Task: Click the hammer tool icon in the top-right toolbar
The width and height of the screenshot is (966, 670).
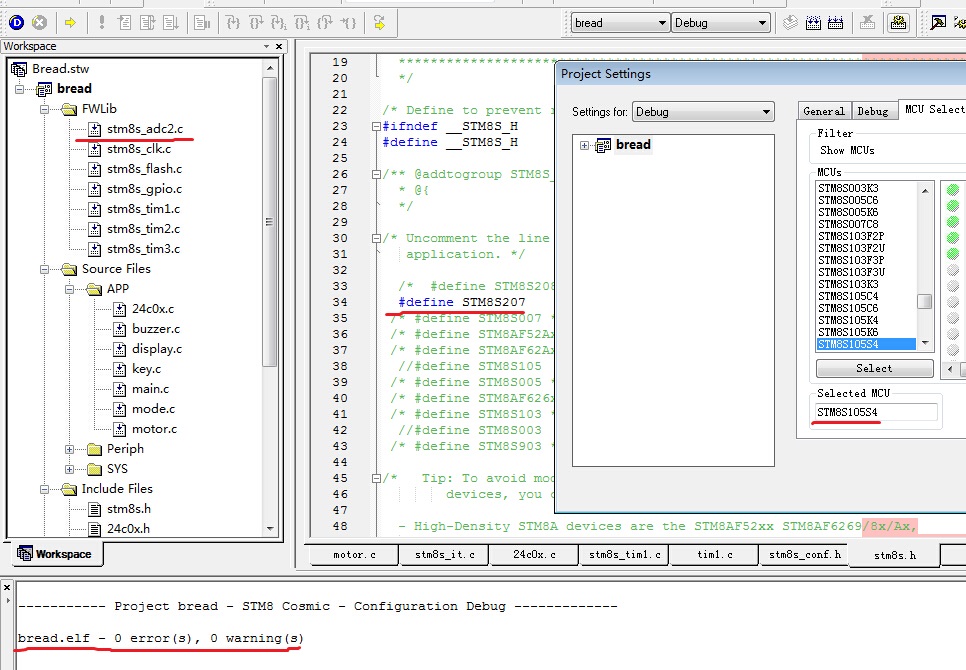Action: point(938,23)
